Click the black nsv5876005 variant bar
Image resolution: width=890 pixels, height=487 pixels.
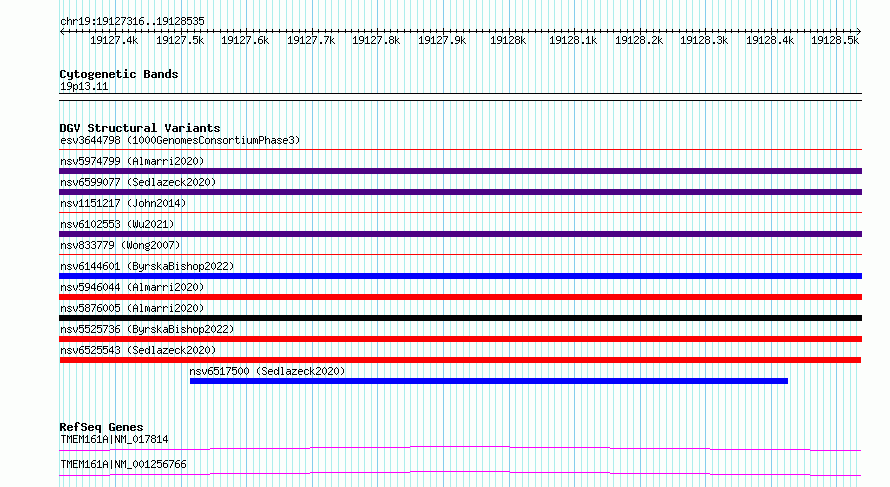click(460, 318)
